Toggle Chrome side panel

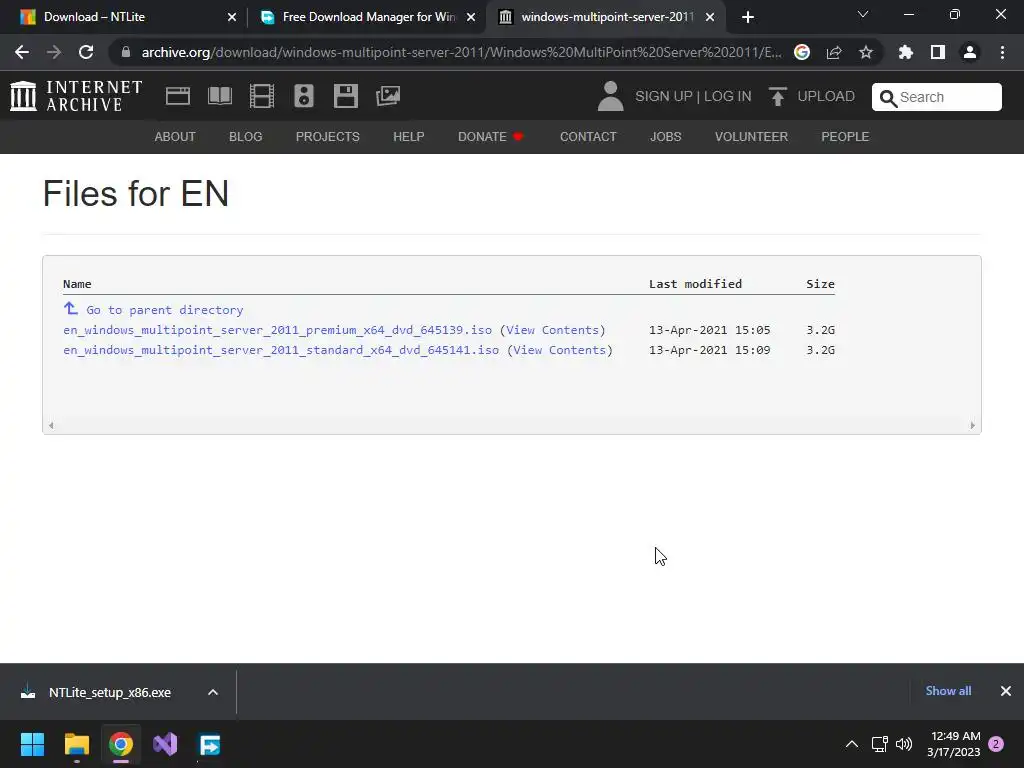pos(938,52)
